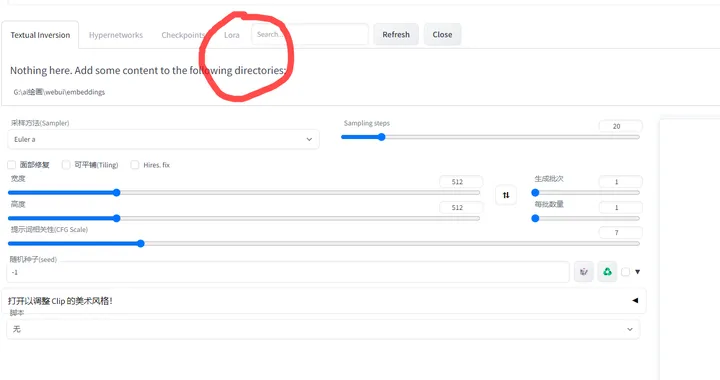
Task: Select the Textual Inversion tab
Action: point(40,35)
